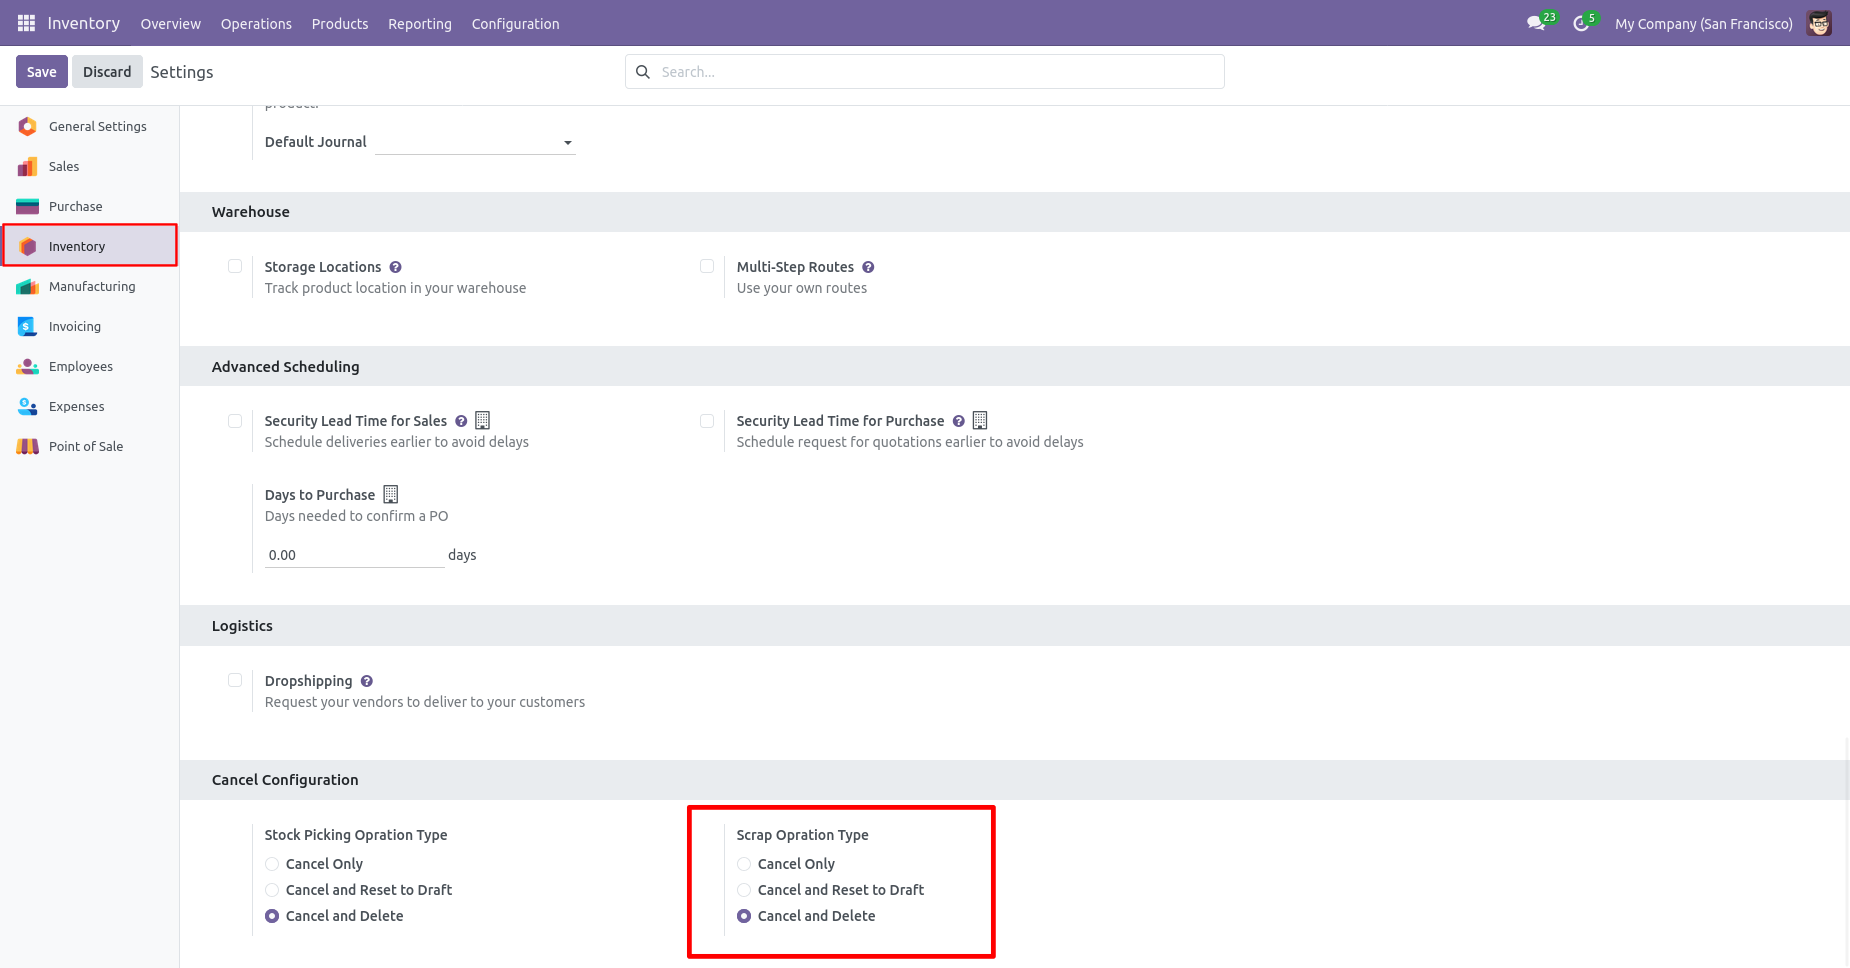Screen dimensions: 1850x968
Task: Click company building icon beside Security Lead Time for Sales
Action: click(482, 420)
